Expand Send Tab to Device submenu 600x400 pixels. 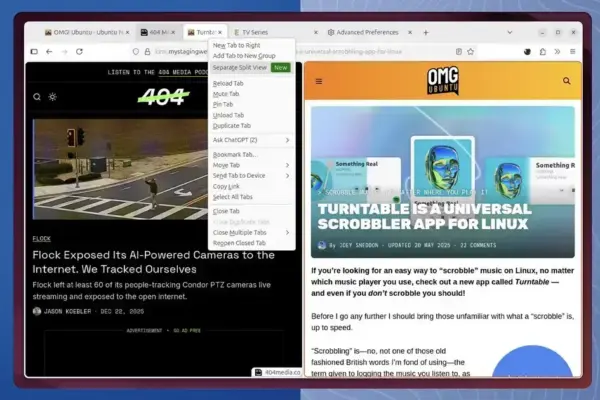pyautogui.click(x=251, y=175)
